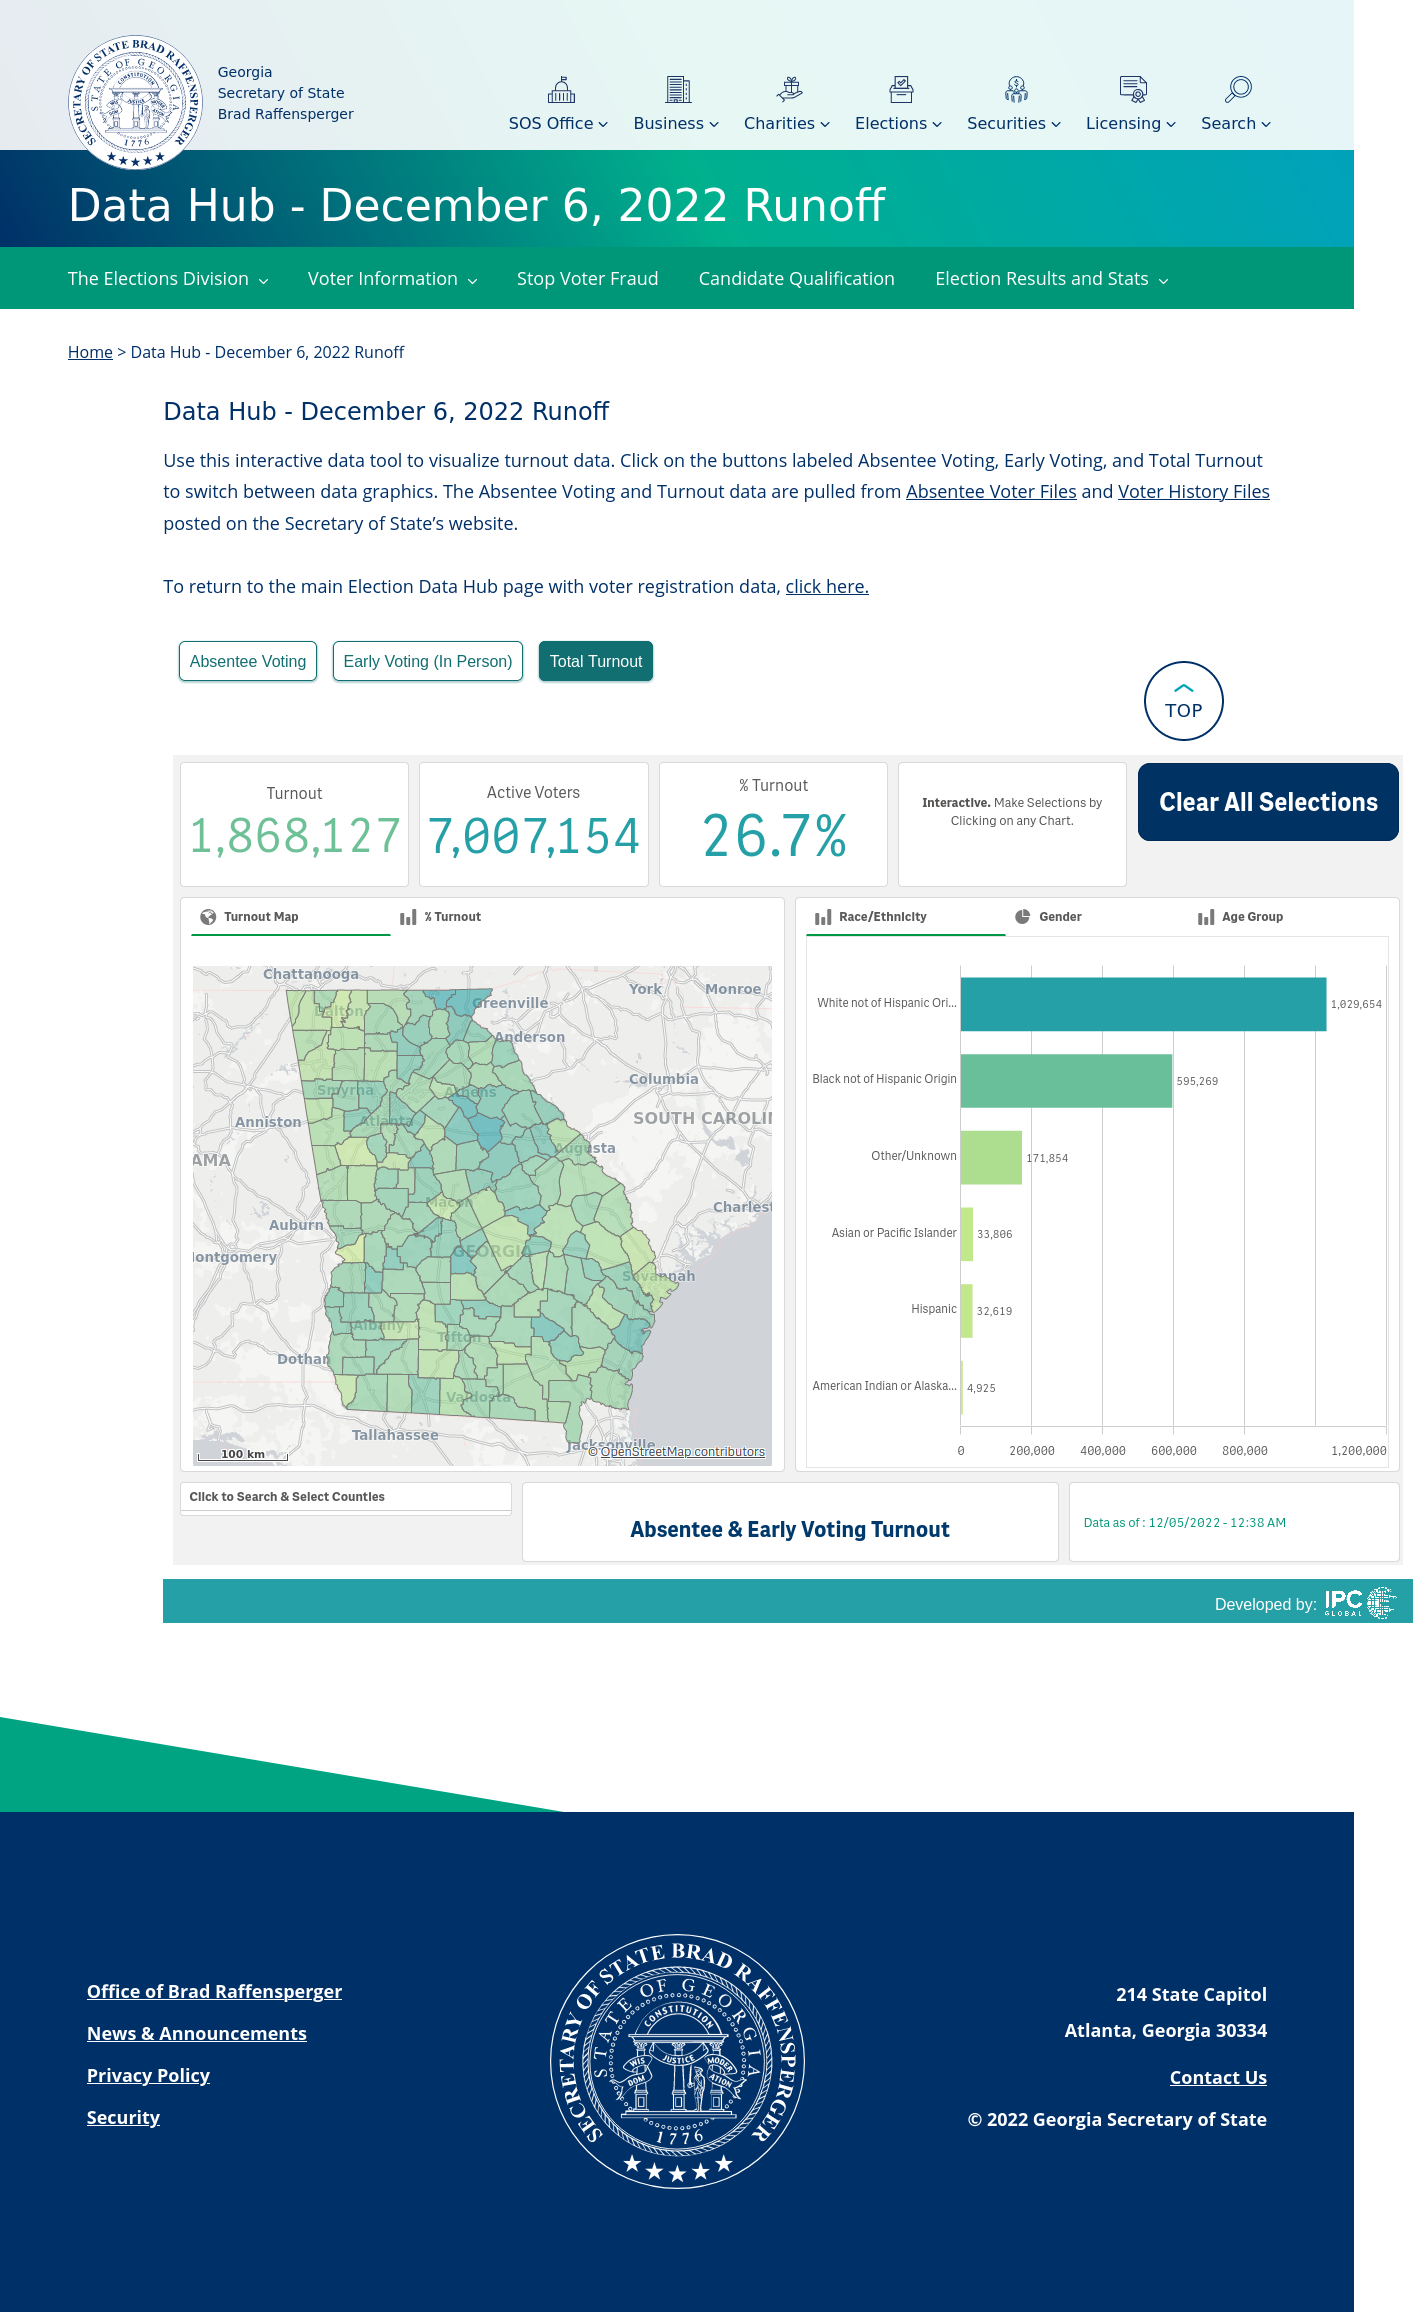
Task: Open Stop Voter Fraud page
Action: 588,279
